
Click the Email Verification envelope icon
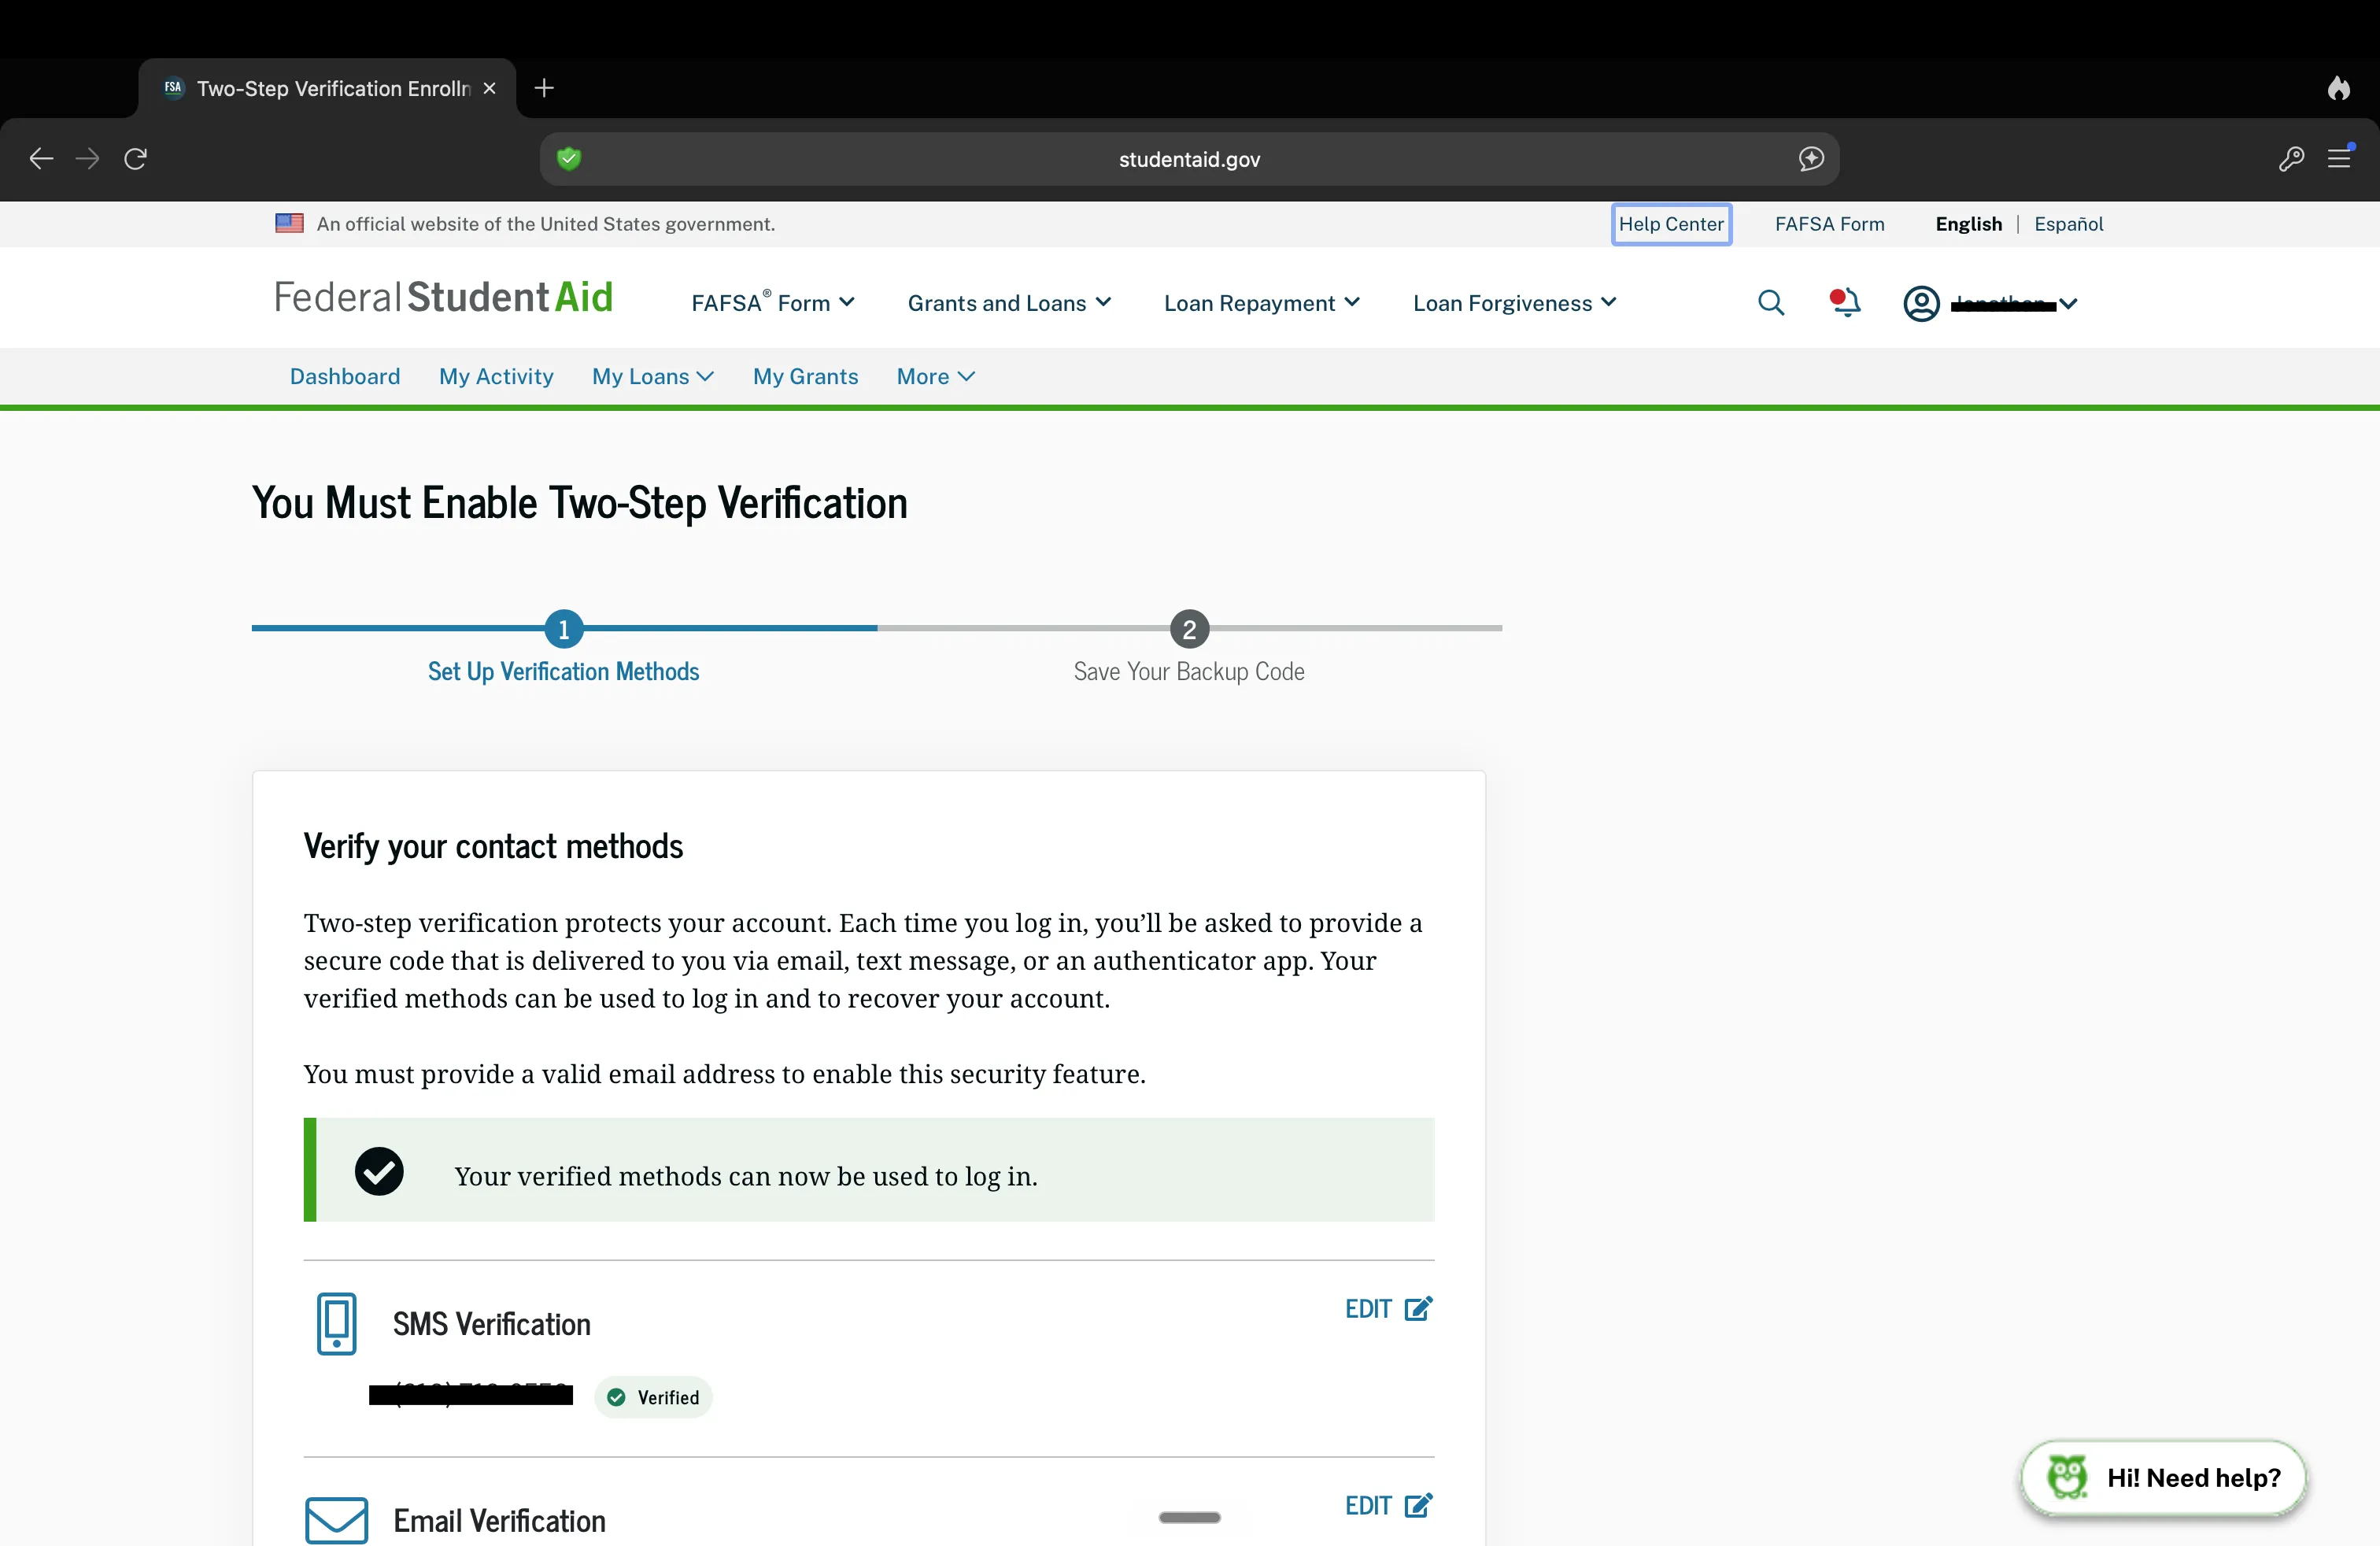pos(336,1520)
